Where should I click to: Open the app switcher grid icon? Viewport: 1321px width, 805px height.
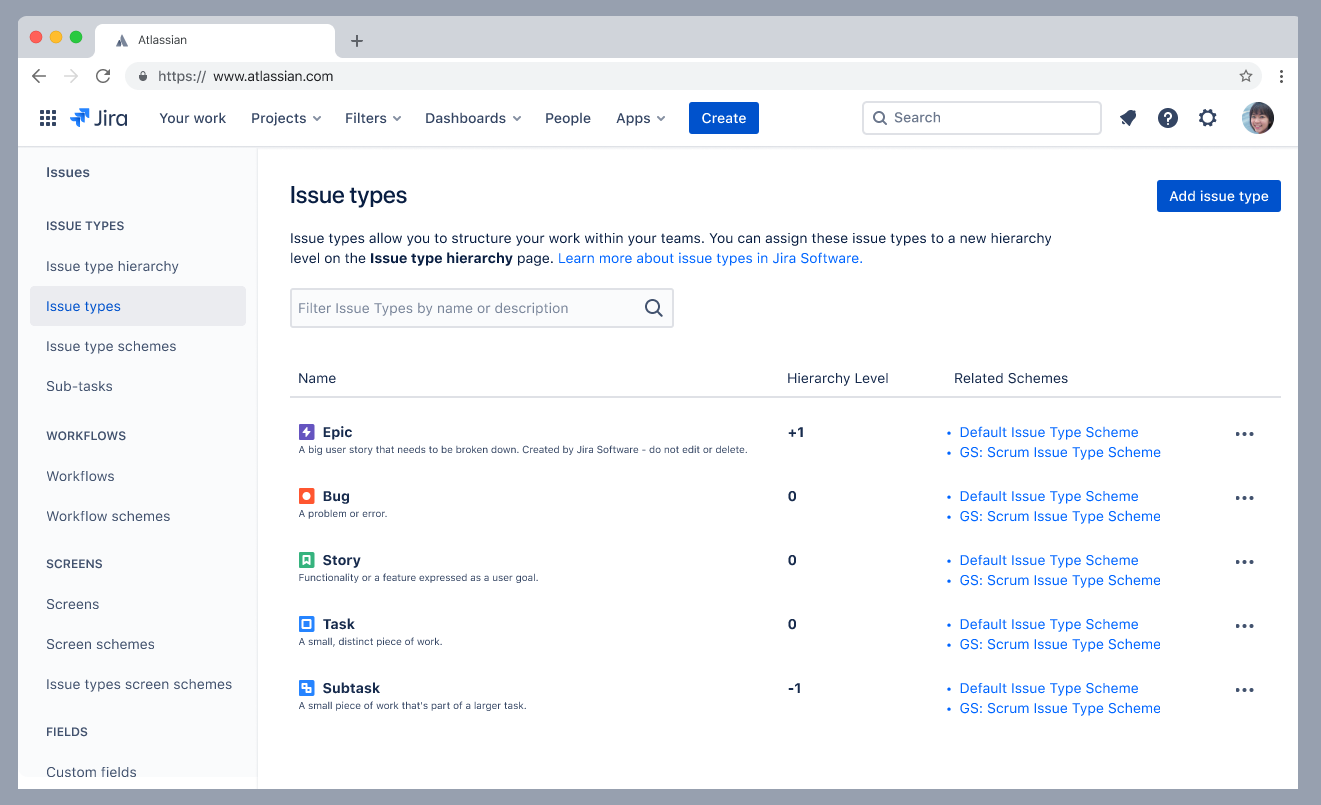pyautogui.click(x=47, y=117)
